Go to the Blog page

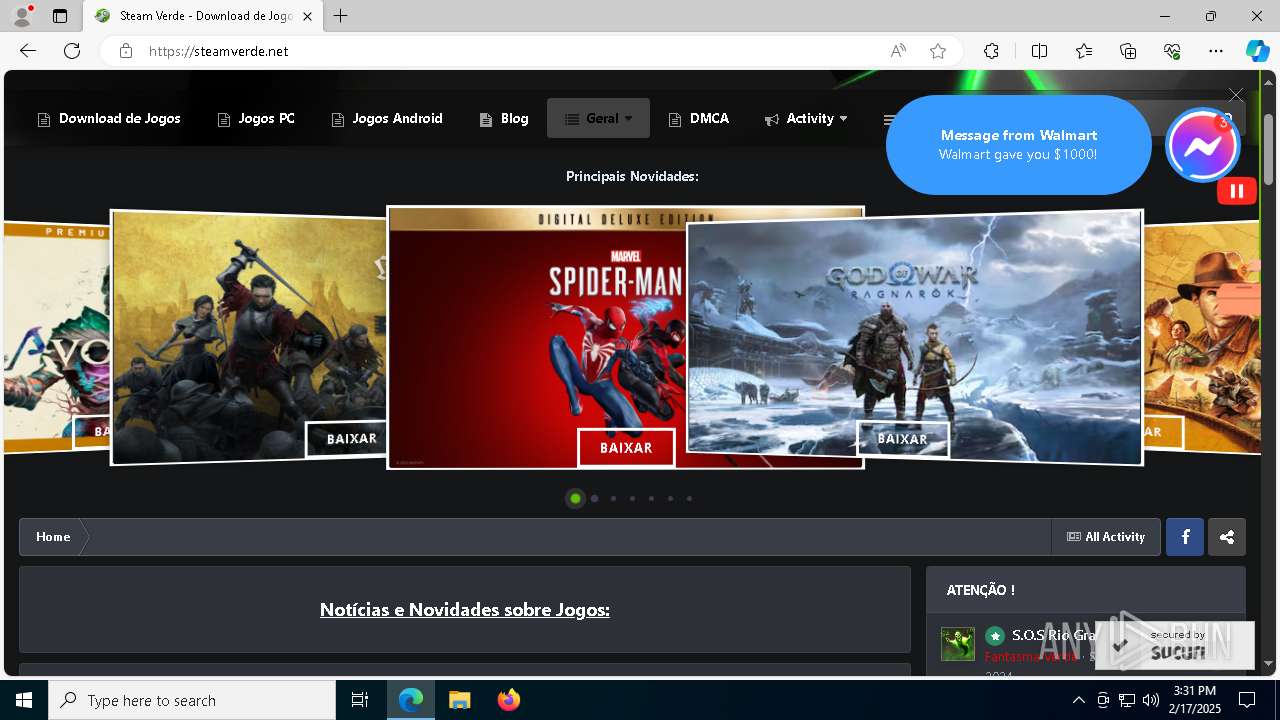pos(504,118)
